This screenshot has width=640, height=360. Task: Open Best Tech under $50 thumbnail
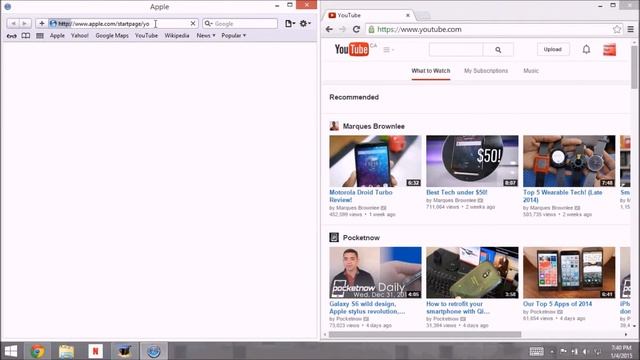pos(472,161)
